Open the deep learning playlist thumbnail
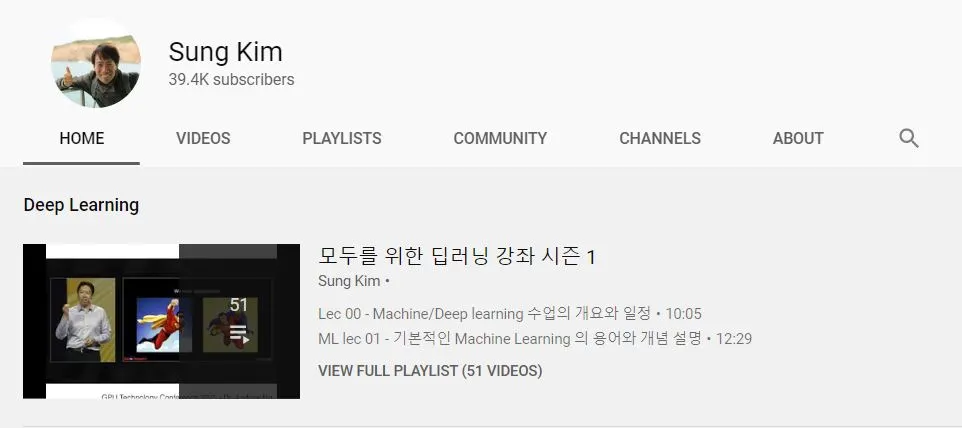962x428 pixels. click(161, 321)
